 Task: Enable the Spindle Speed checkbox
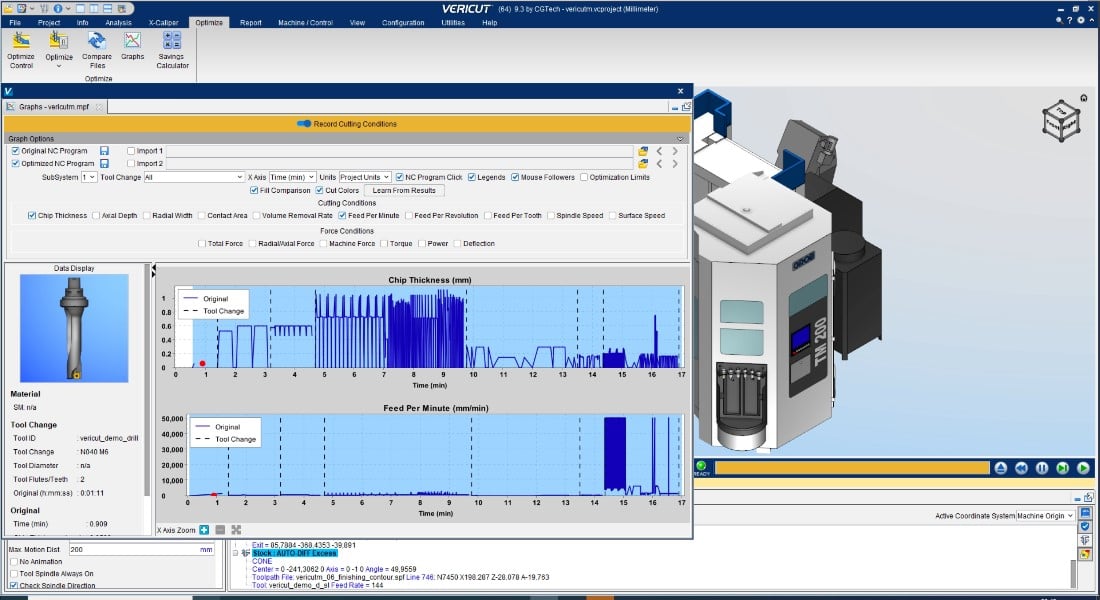point(551,215)
